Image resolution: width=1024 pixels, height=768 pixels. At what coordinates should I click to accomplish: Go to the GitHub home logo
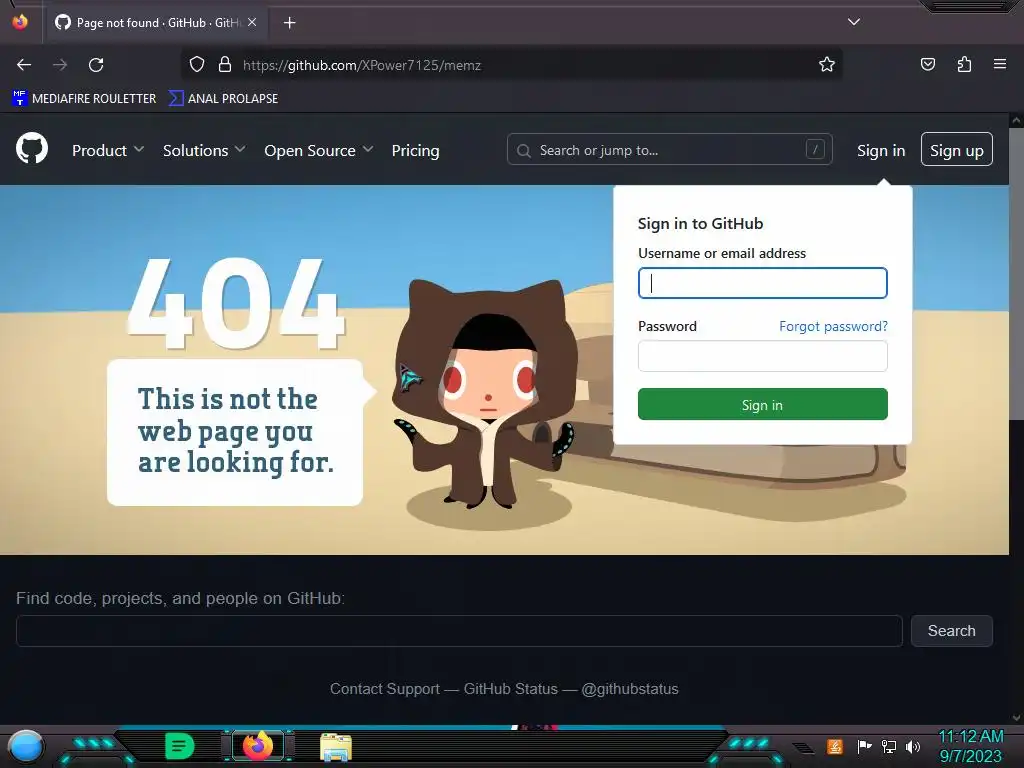[32, 149]
